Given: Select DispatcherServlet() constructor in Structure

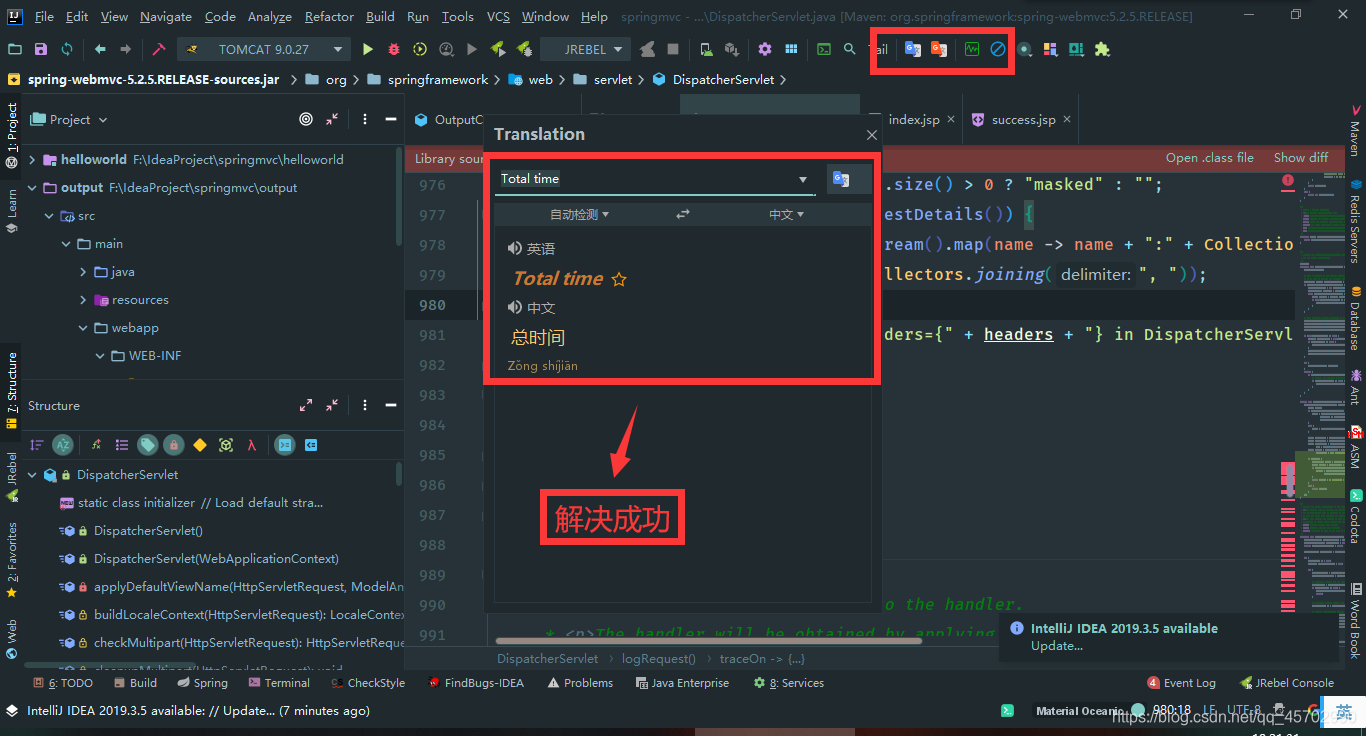Looking at the screenshot, I should pos(148,531).
